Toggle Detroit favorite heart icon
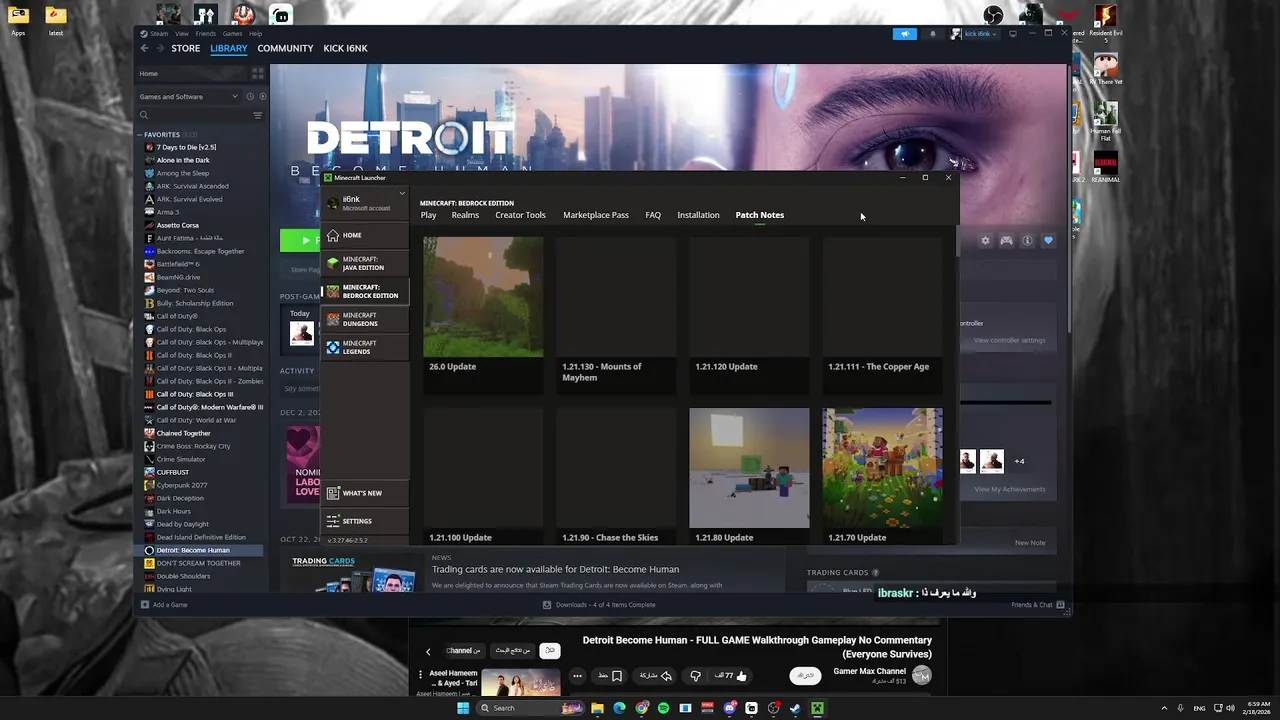 (x=1048, y=240)
